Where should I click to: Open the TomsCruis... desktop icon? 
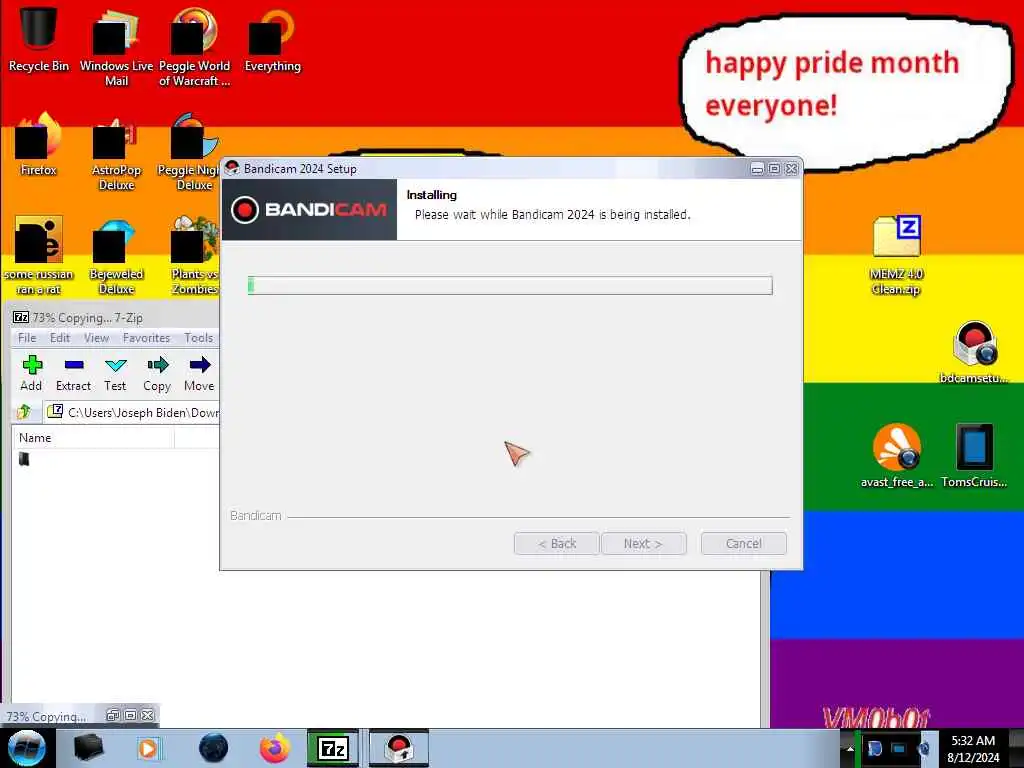coord(974,456)
